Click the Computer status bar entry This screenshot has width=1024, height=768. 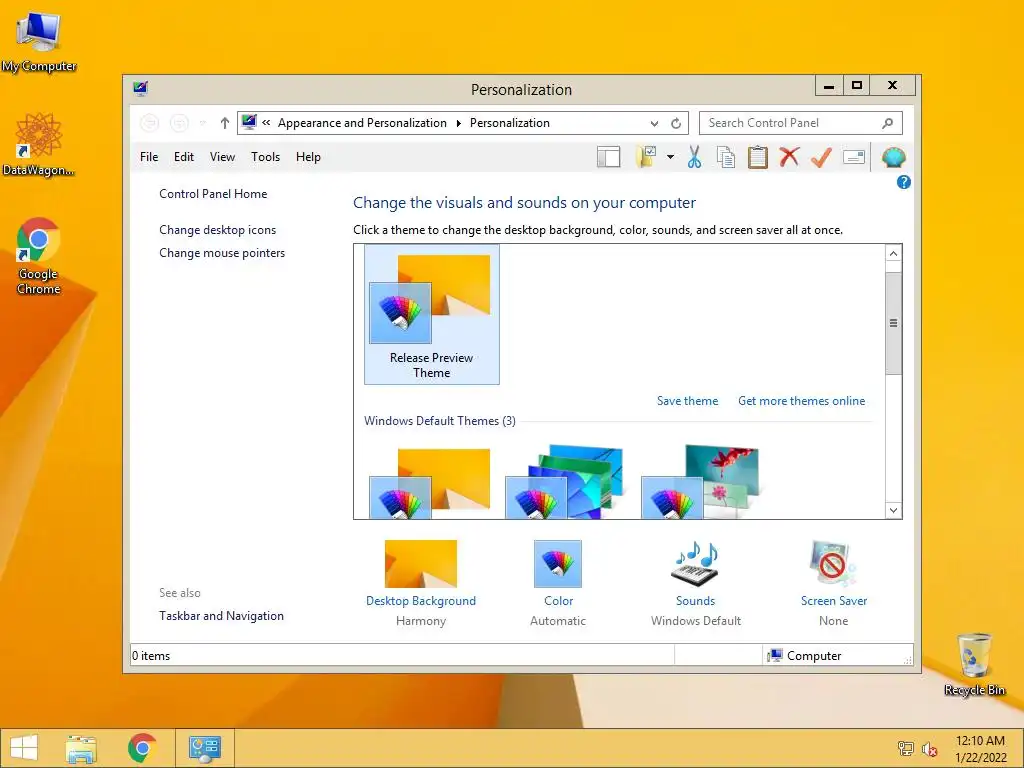point(804,656)
